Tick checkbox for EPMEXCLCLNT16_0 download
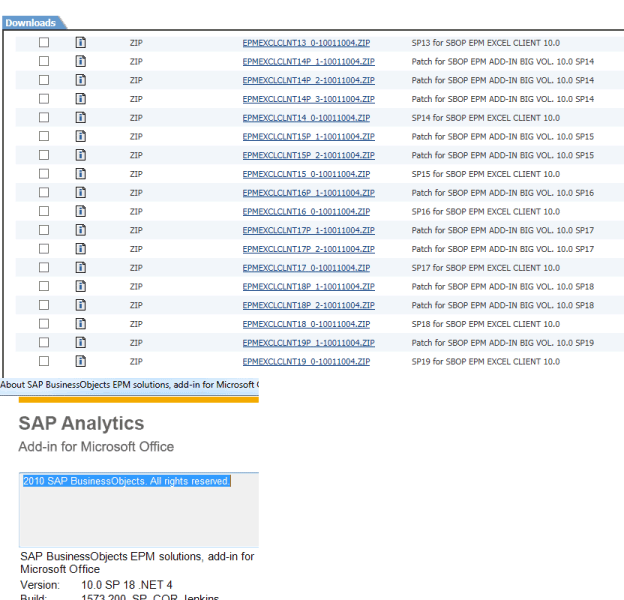 pos(44,211)
